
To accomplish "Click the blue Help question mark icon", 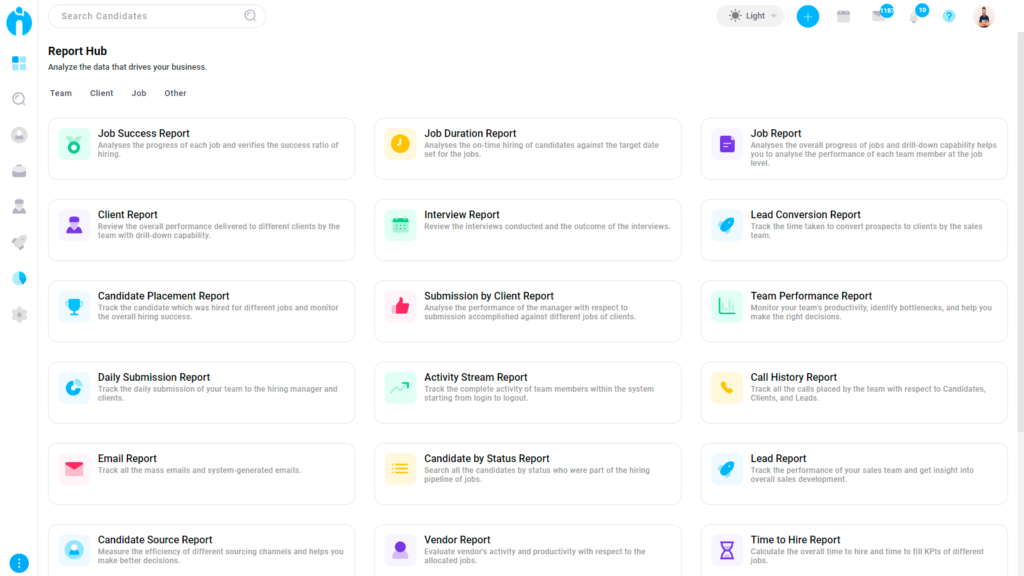I will [x=948, y=16].
